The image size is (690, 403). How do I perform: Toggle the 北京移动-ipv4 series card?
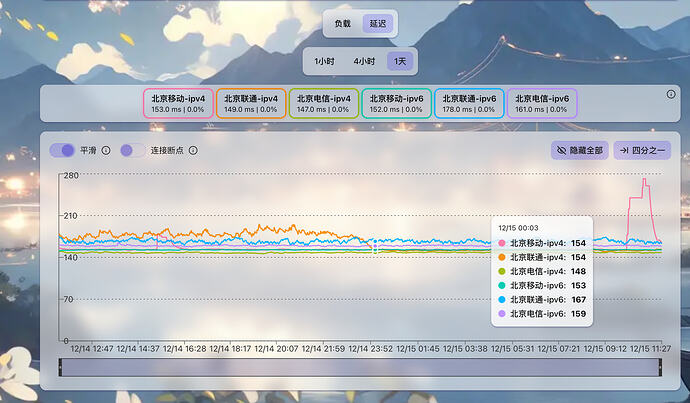point(178,103)
